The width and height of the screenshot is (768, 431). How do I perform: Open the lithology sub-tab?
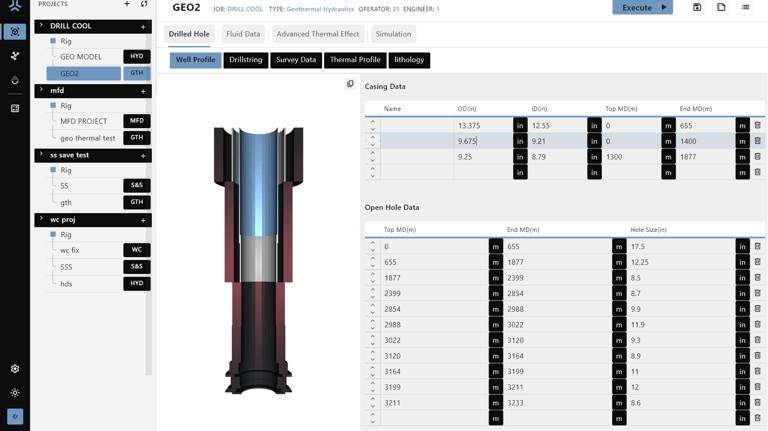coord(409,60)
